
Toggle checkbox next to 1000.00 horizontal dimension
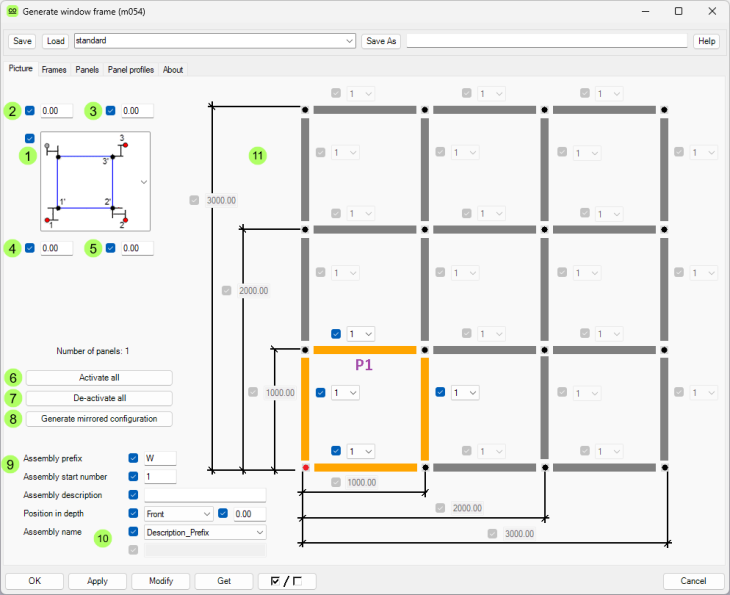tap(336, 482)
